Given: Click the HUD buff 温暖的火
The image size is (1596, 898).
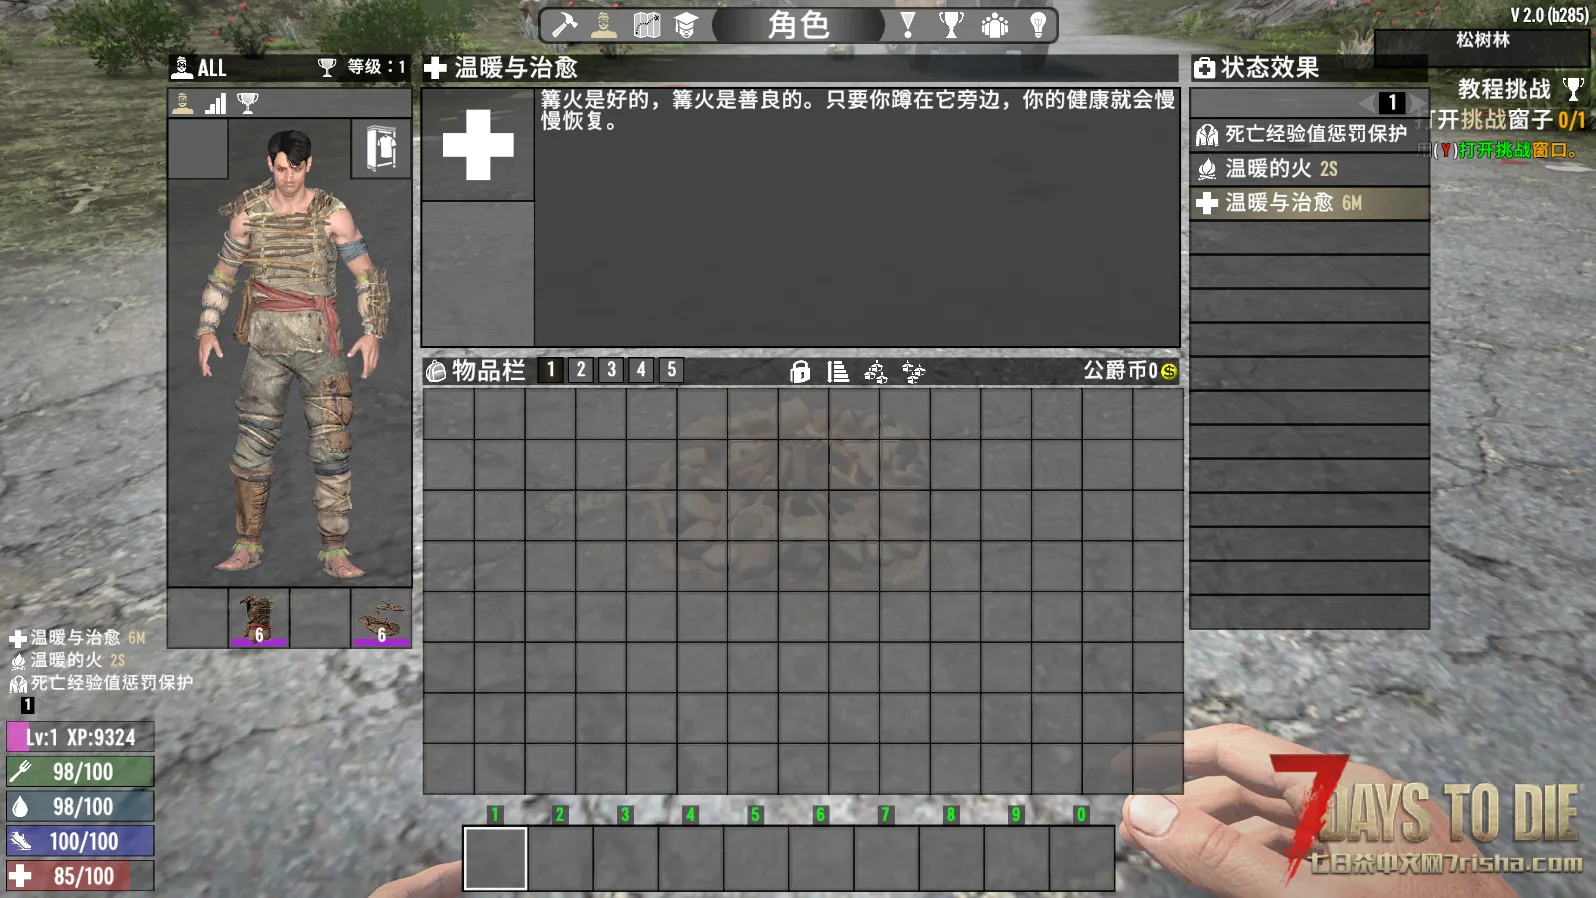Looking at the screenshot, I should [67, 660].
